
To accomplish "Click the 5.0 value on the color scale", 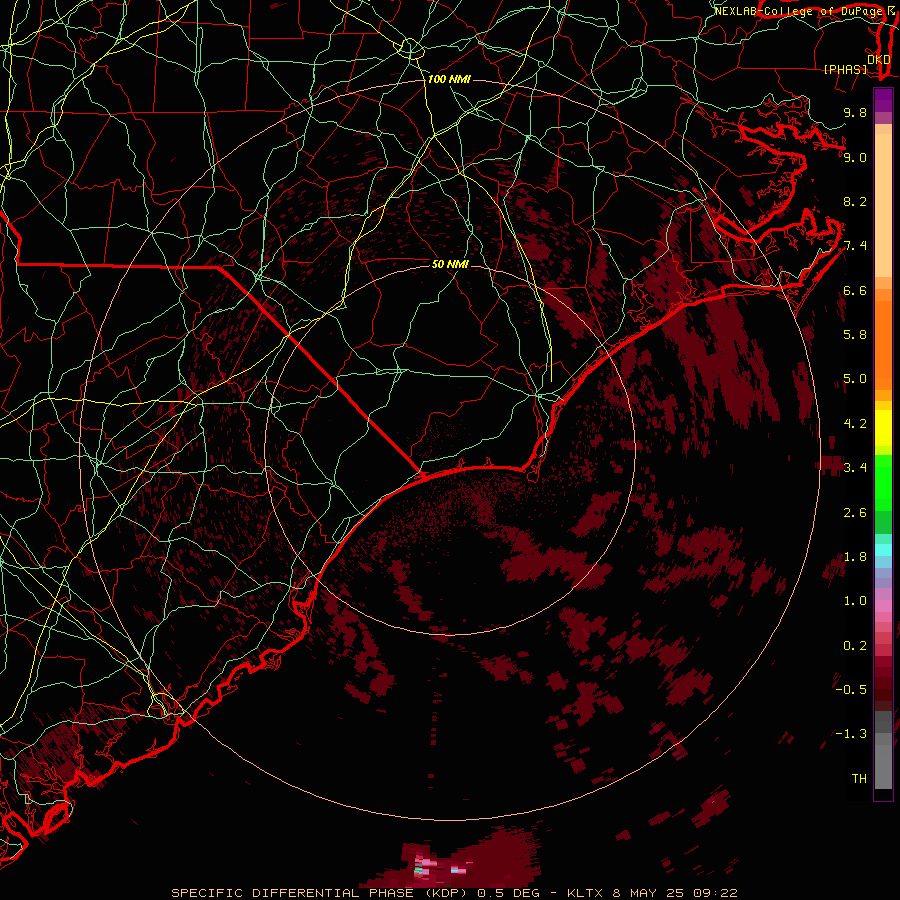I will [x=855, y=379].
